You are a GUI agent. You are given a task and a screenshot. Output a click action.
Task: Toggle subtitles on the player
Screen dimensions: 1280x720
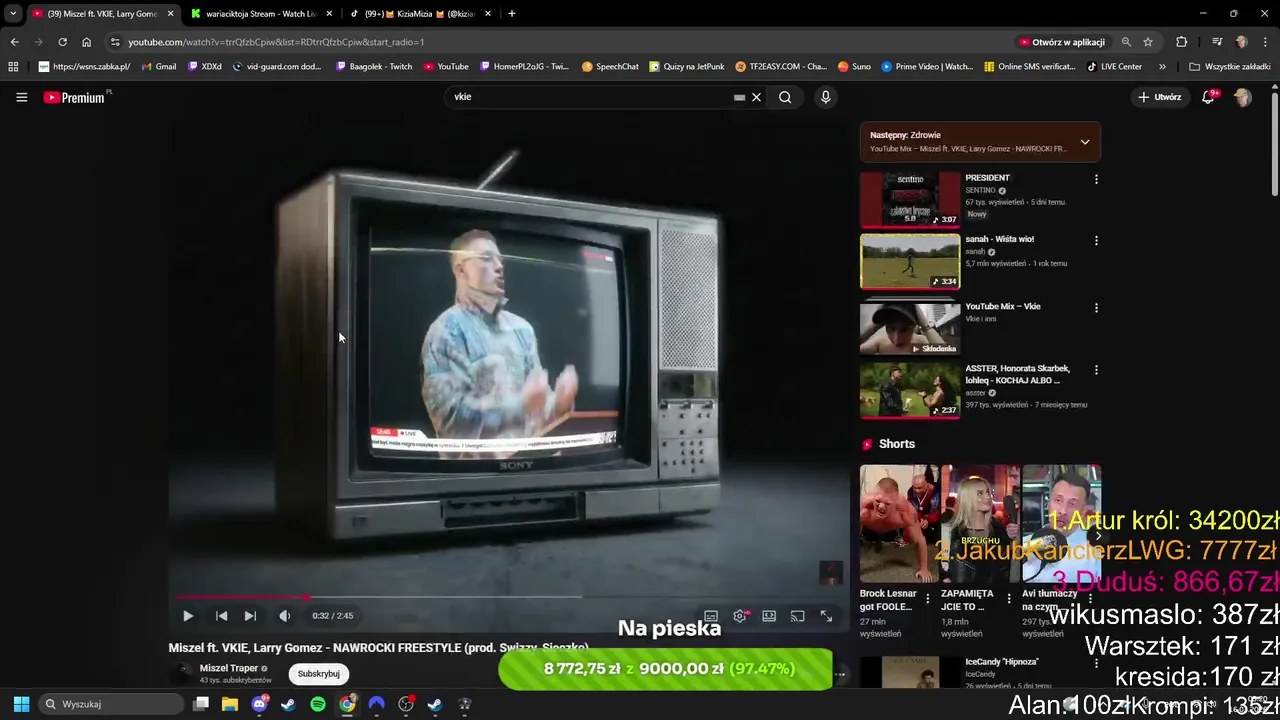click(x=711, y=616)
